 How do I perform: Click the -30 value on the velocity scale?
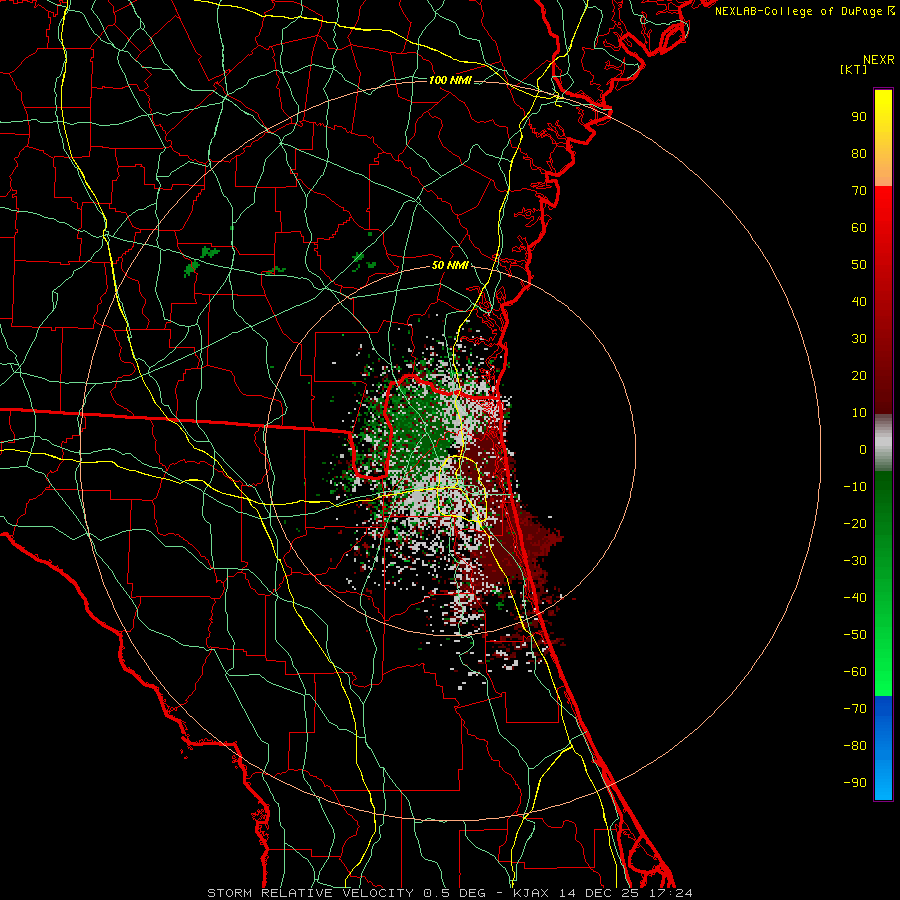click(x=855, y=561)
